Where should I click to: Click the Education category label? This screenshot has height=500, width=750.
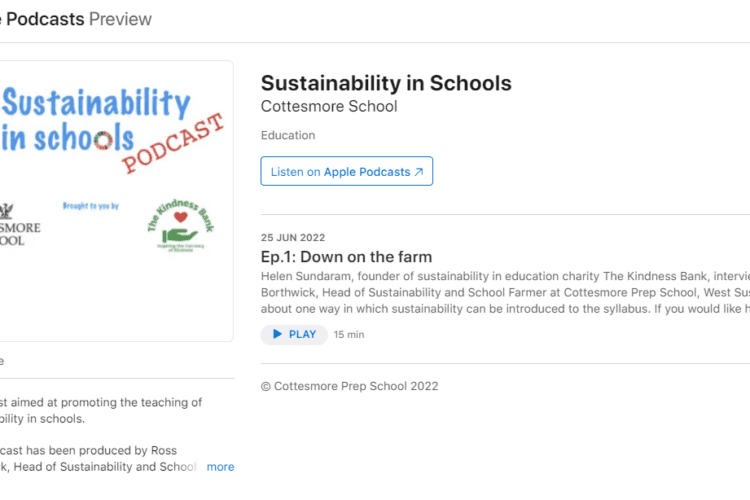click(x=288, y=135)
